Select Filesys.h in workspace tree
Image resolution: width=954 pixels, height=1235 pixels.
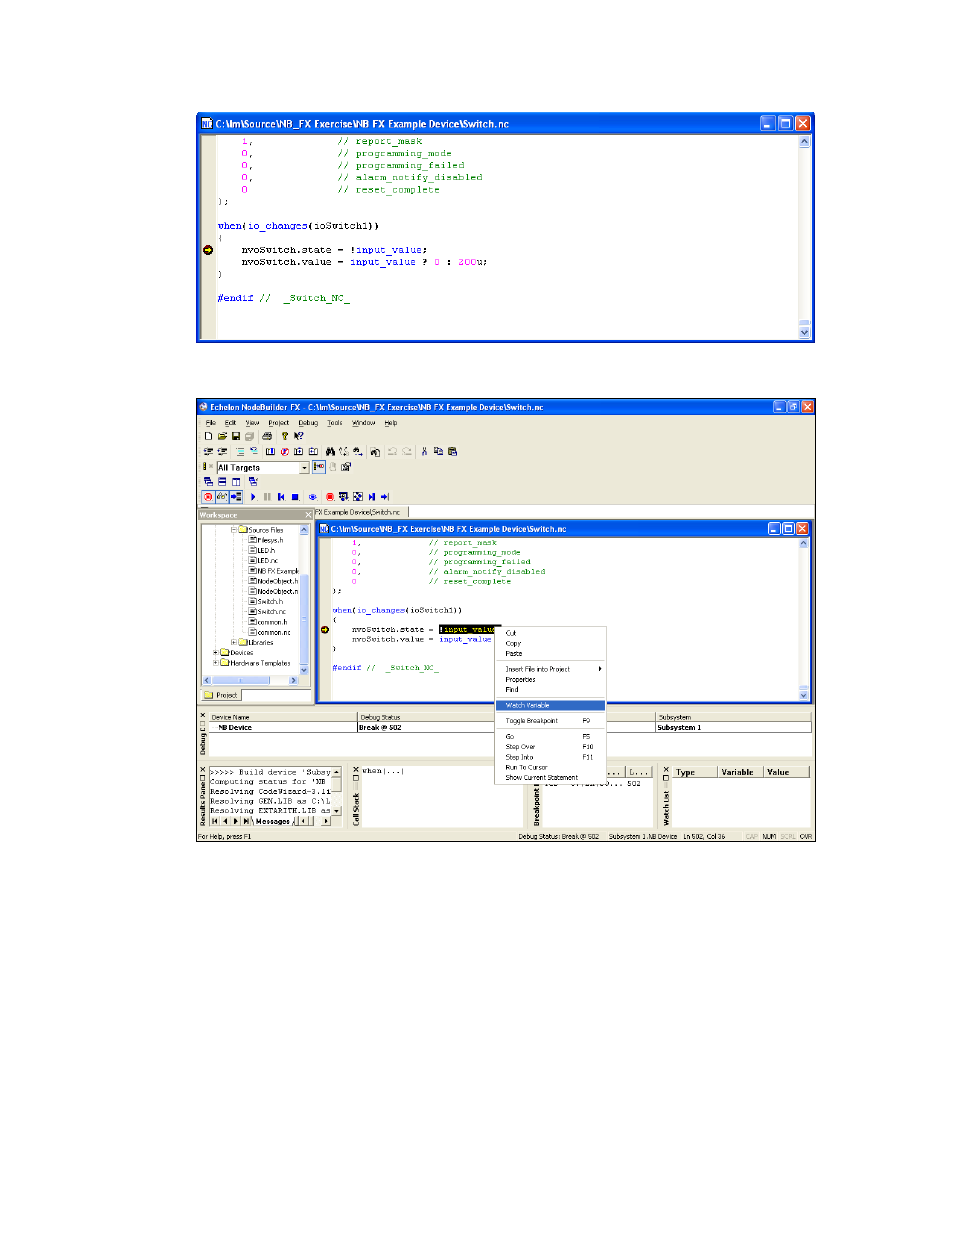tap(270, 540)
